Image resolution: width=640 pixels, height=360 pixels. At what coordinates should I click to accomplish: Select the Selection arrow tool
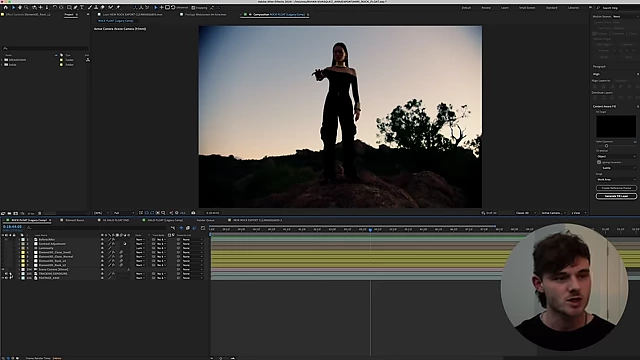[13, 7]
